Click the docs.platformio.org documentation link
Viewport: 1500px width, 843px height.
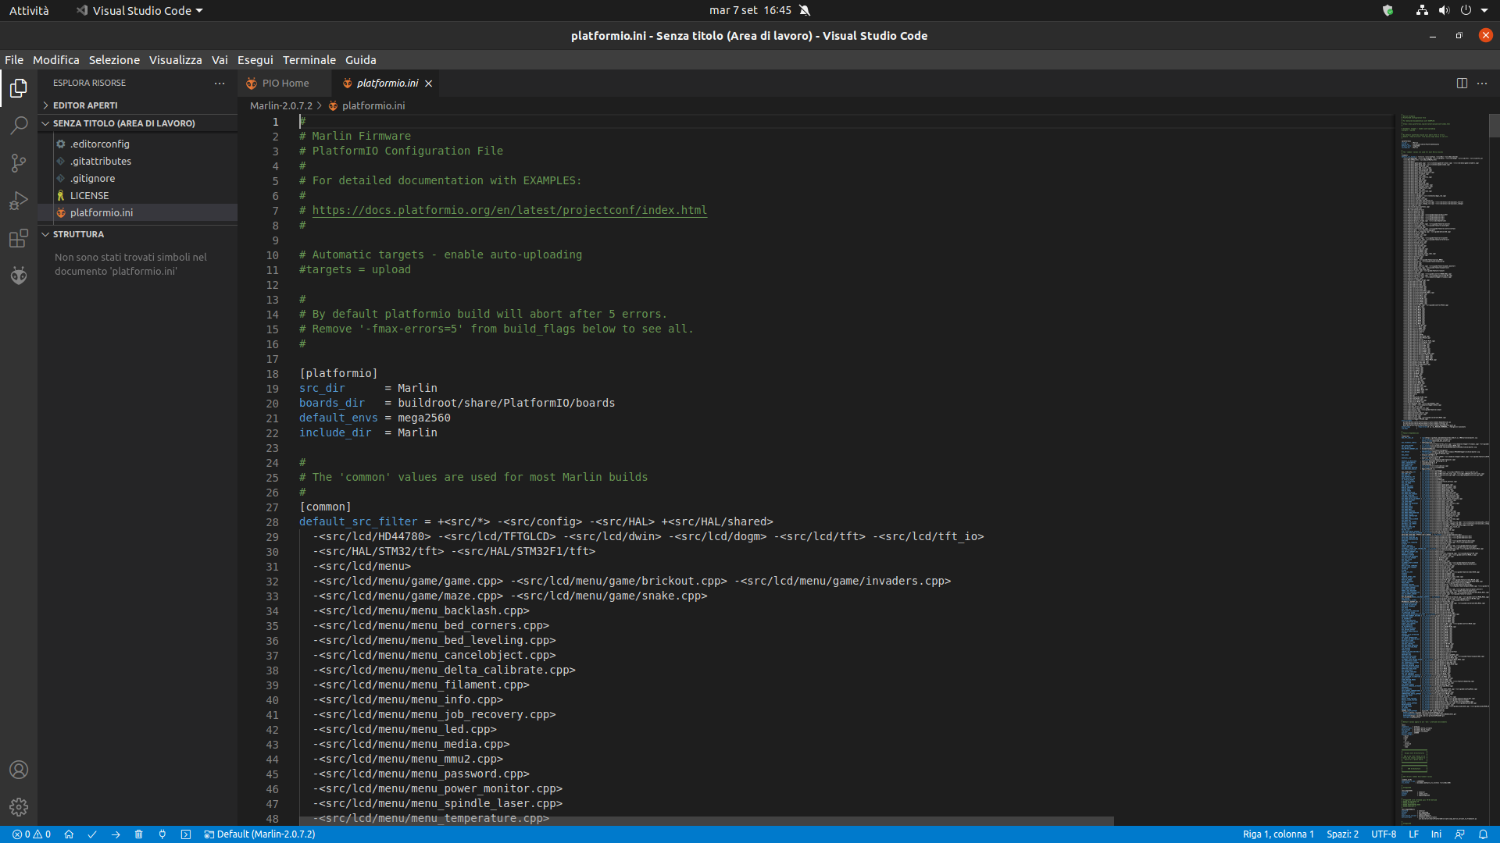(509, 210)
